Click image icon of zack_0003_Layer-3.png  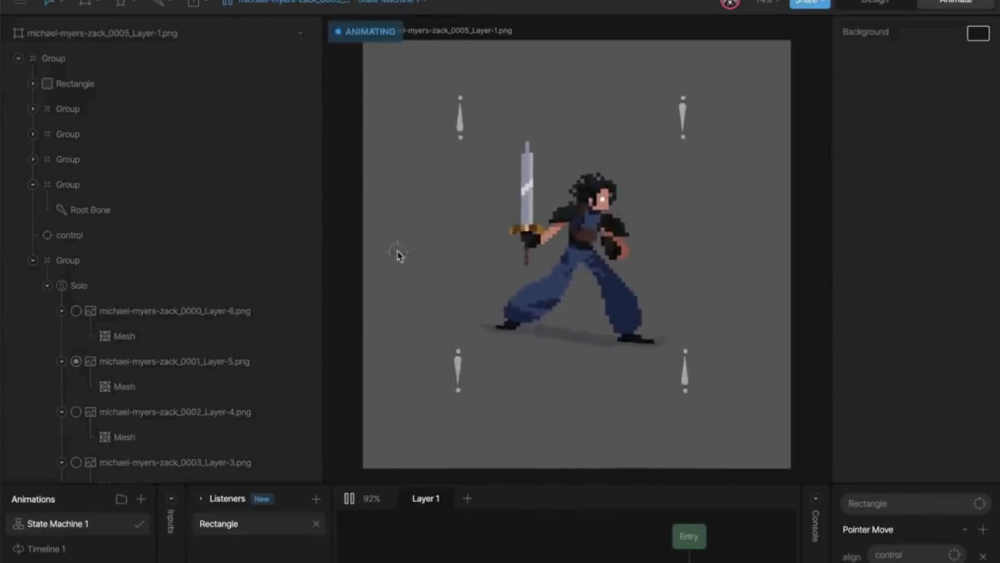point(91,462)
